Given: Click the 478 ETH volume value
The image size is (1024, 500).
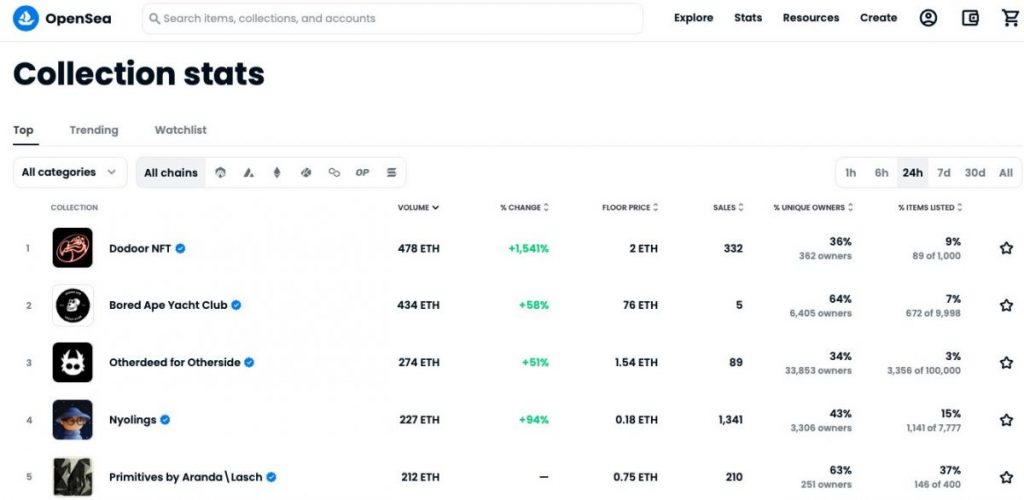Looking at the screenshot, I should (x=419, y=248).
